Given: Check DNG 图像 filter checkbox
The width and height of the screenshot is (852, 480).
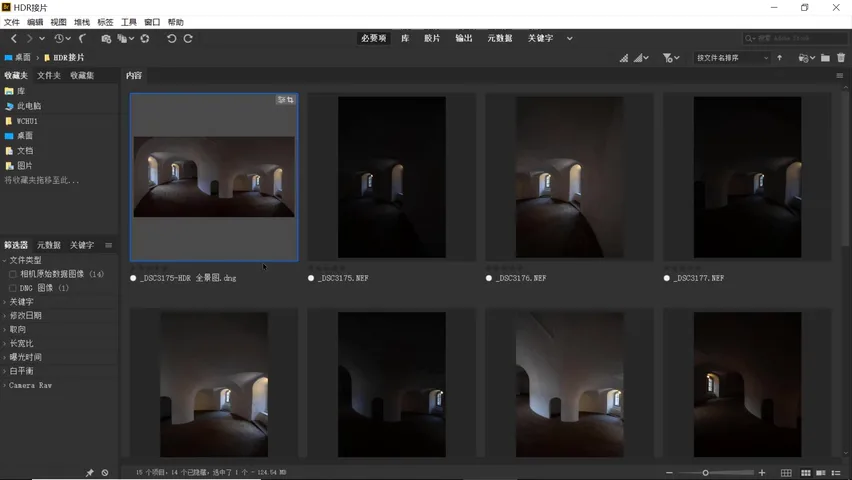Looking at the screenshot, I should (x=12, y=288).
